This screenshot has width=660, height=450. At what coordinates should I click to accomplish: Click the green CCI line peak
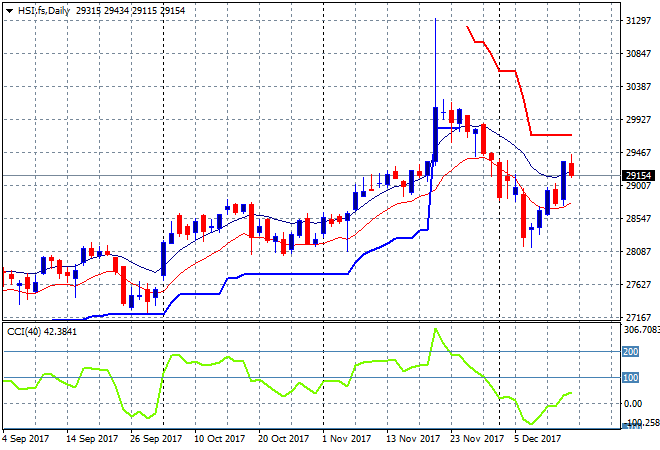tap(436, 329)
